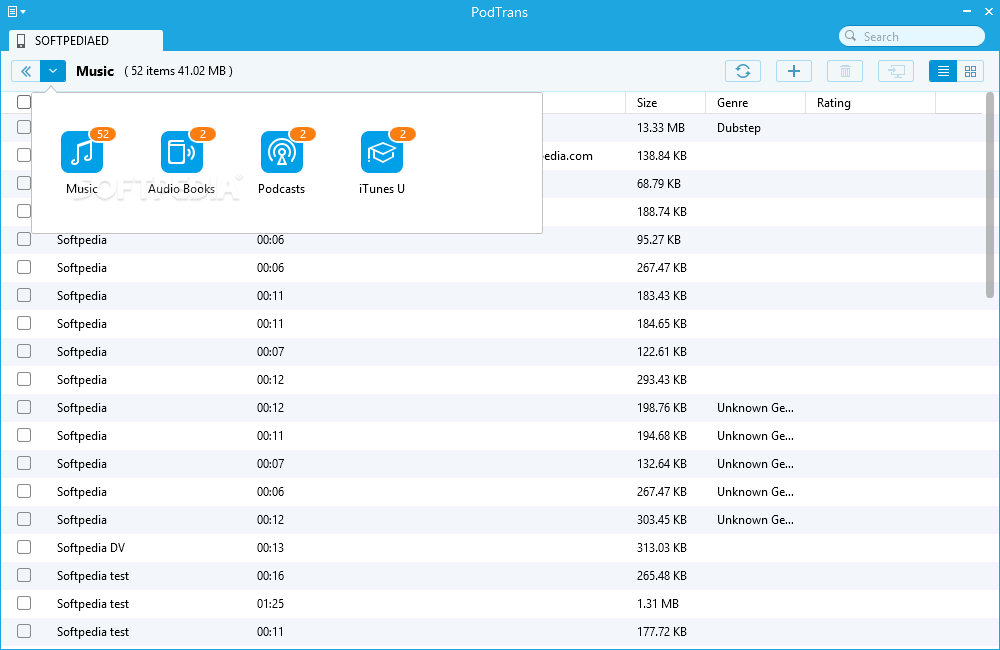Check the row with size 95.27 KB
The height and width of the screenshot is (650, 1000).
pos(24,239)
